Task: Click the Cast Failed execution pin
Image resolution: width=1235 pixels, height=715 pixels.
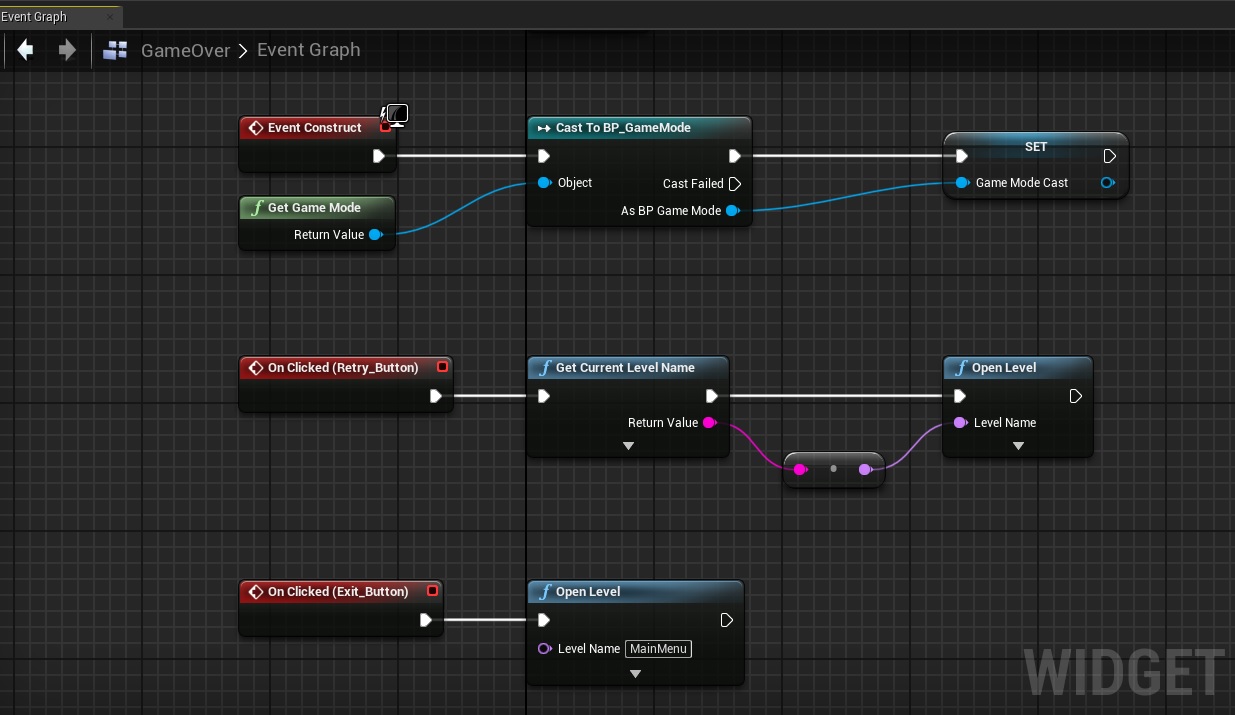Action: (x=734, y=184)
